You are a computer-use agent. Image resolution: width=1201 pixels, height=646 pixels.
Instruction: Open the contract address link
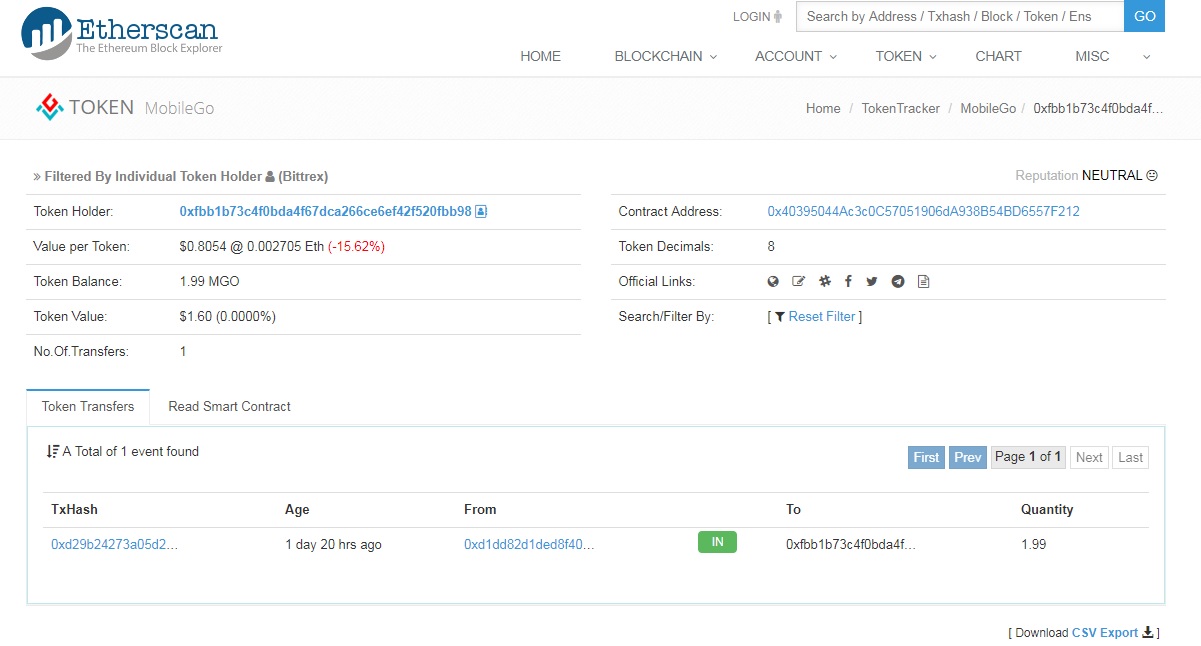pos(923,212)
